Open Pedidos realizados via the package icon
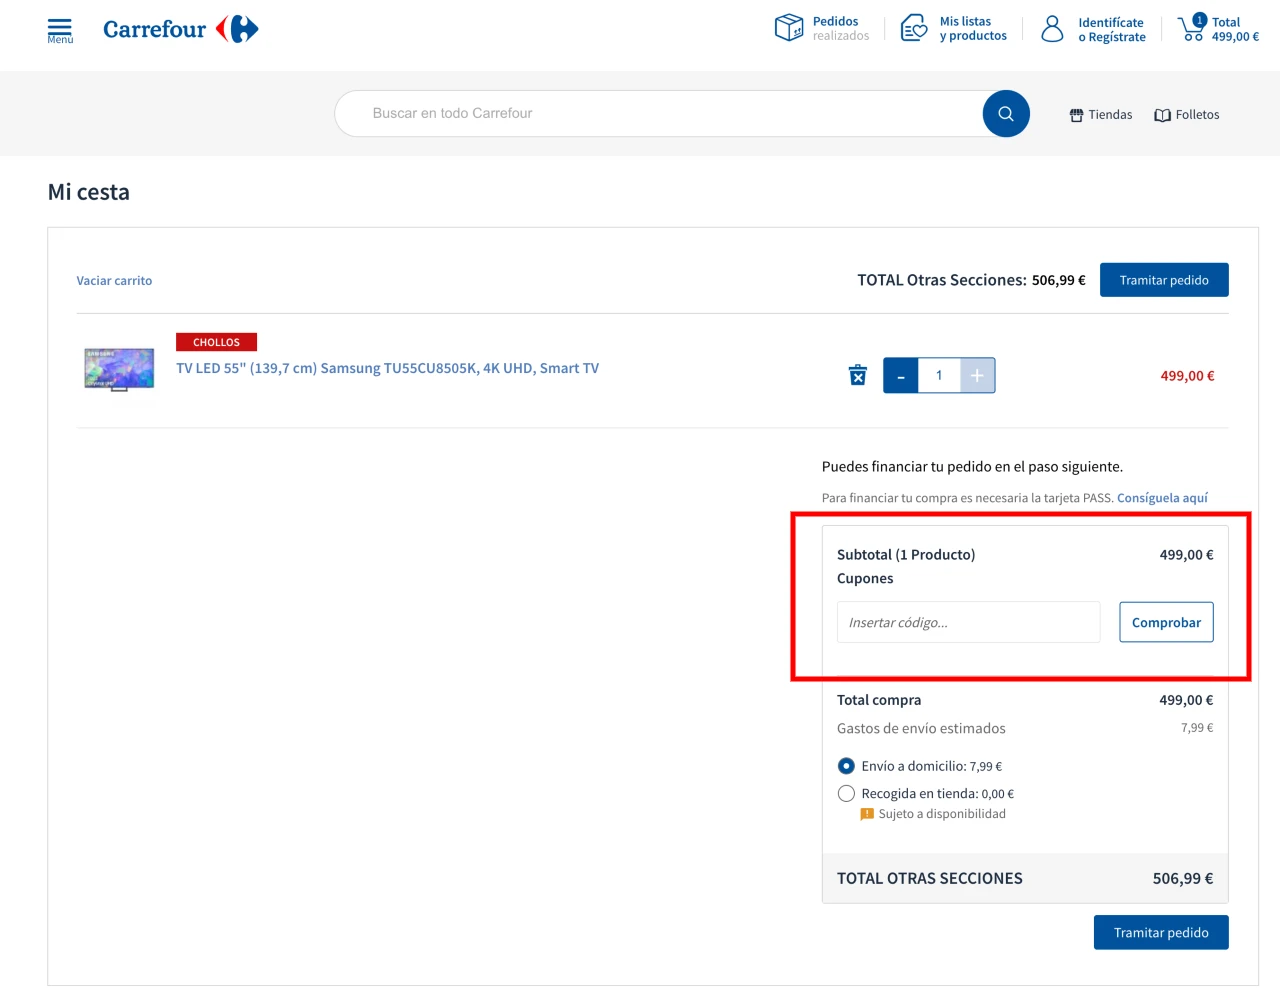Screen dimensions: 1280x996 click(789, 28)
